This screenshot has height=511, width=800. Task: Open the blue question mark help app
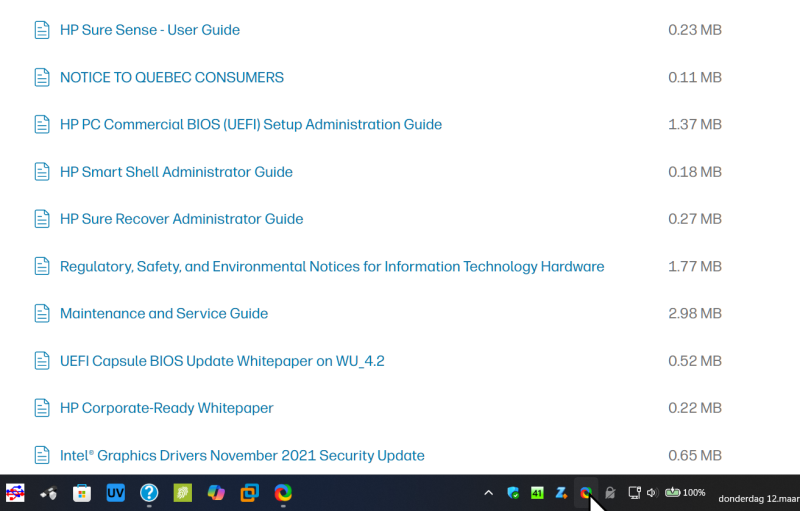(149, 493)
